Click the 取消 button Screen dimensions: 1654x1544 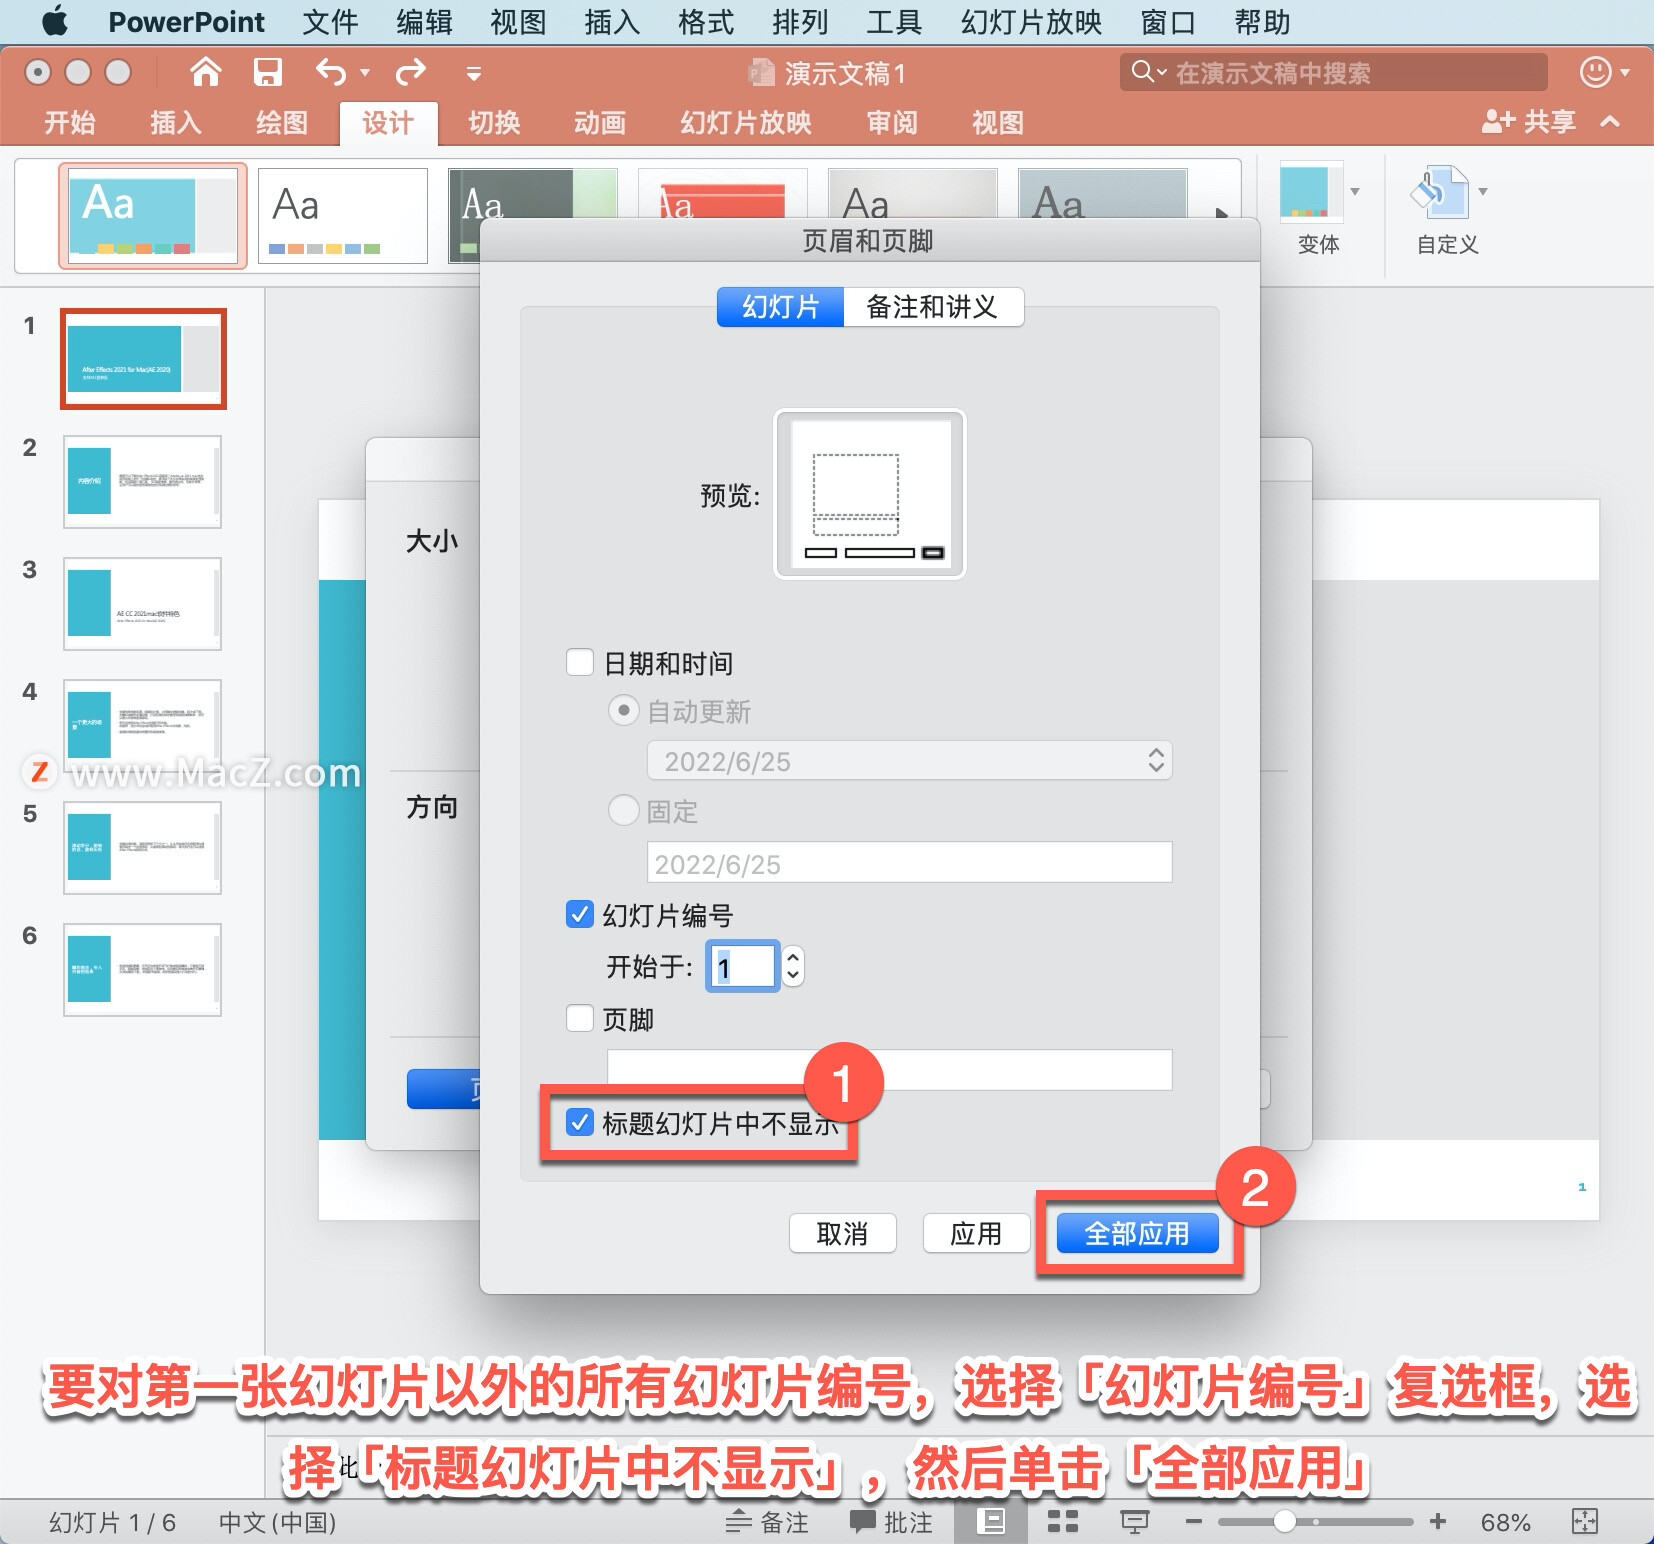pos(842,1233)
